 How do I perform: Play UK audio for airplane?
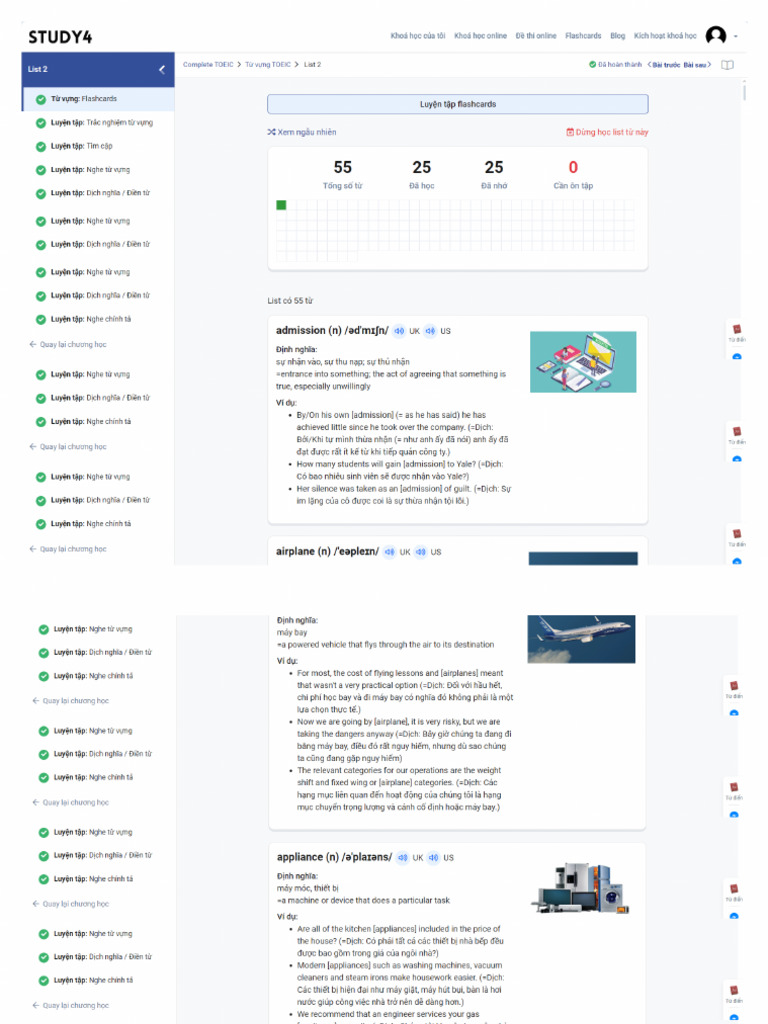389,552
